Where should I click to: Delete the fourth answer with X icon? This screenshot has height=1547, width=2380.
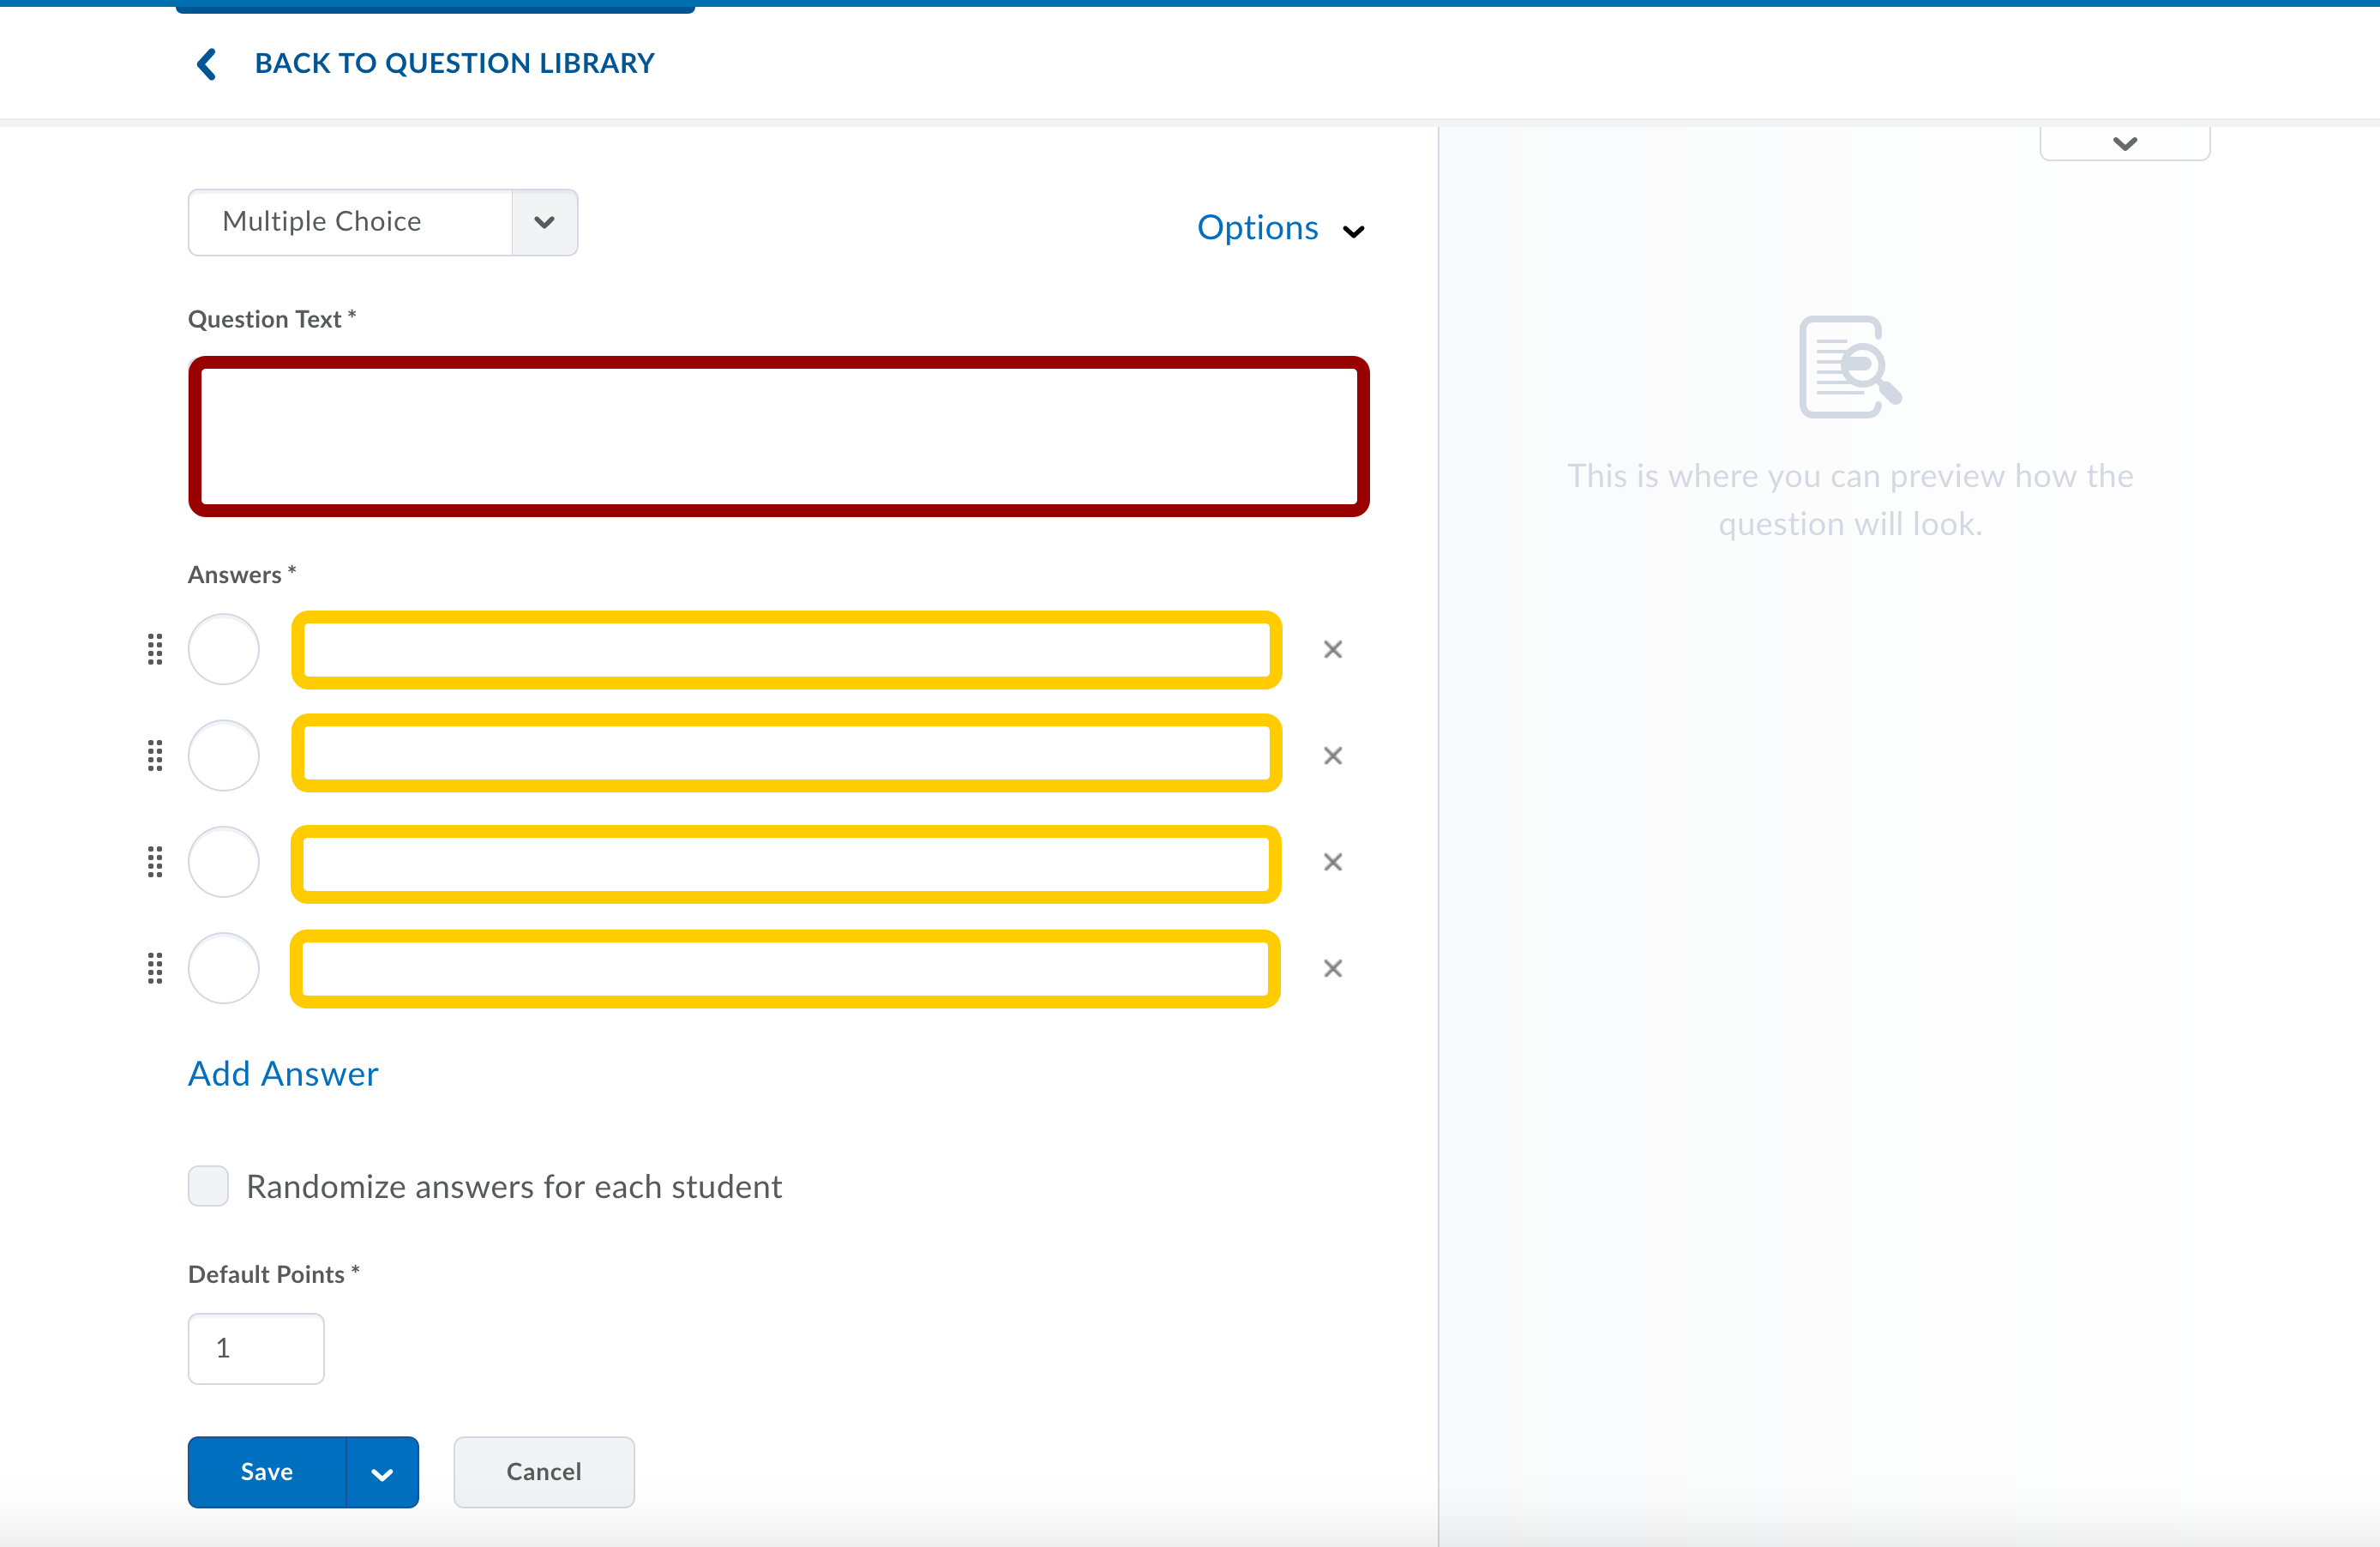point(1332,968)
